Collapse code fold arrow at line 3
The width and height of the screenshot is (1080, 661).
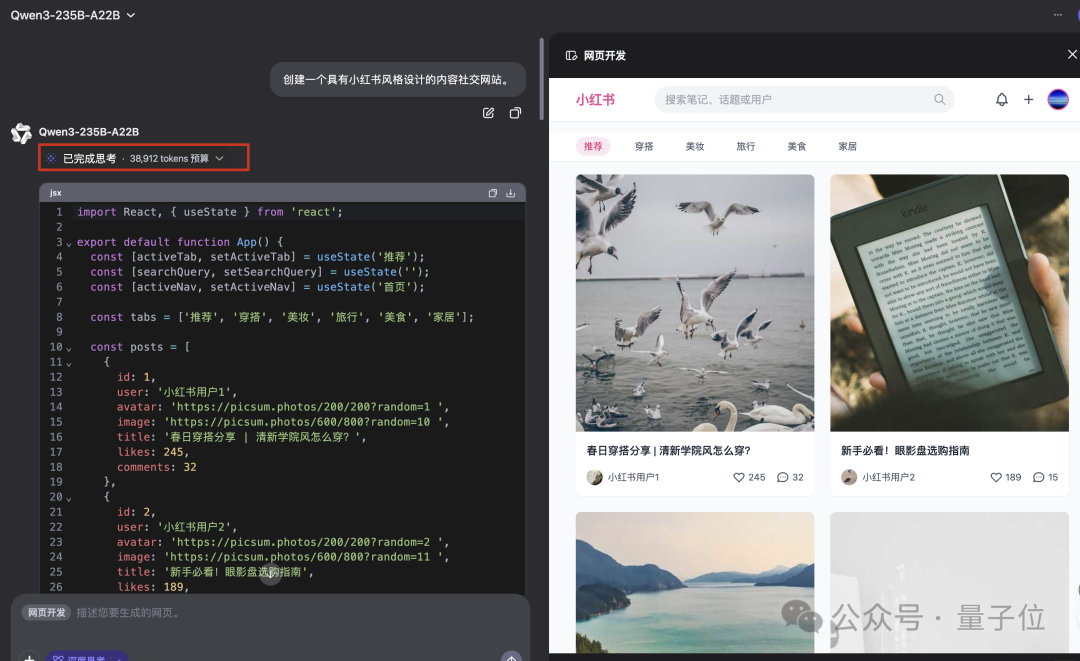[69, 243]
